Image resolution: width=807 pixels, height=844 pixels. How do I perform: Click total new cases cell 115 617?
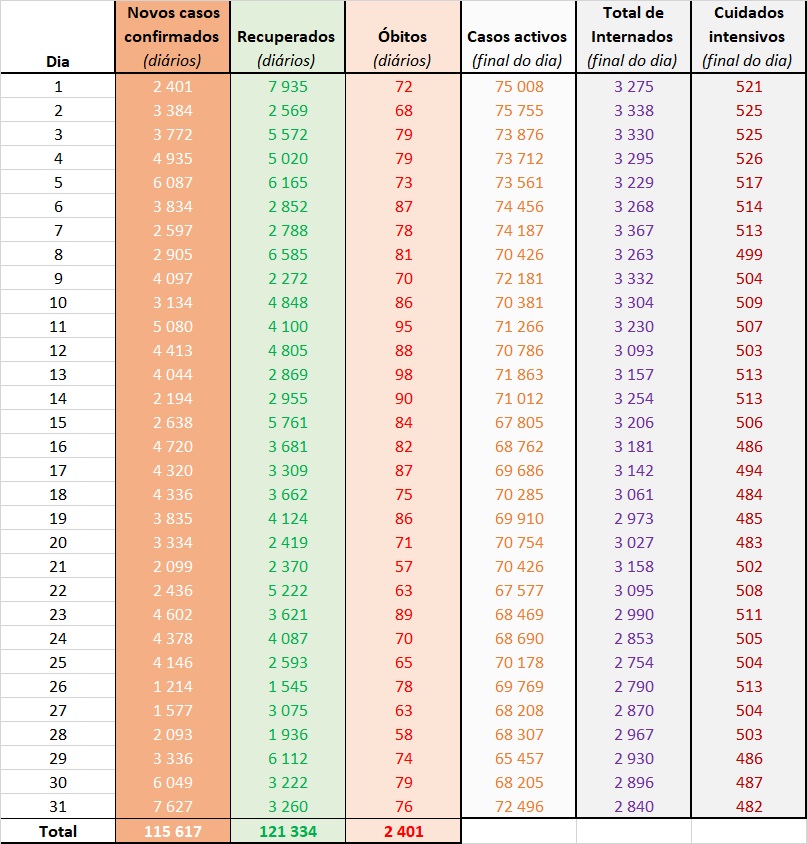pyautogui.click(x=172, y=831)
